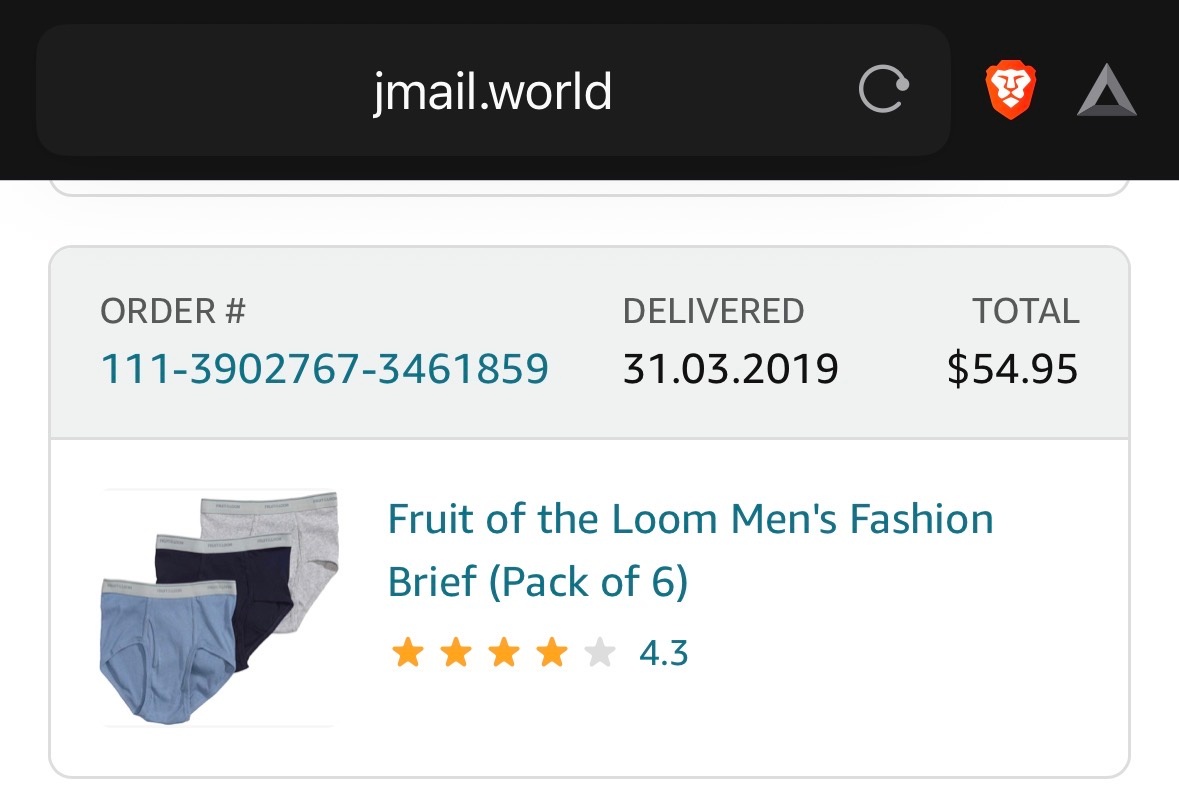Viewport: 1179px width, 800px height.
Task: Click the fourth orange rating star
Action: 551,654
